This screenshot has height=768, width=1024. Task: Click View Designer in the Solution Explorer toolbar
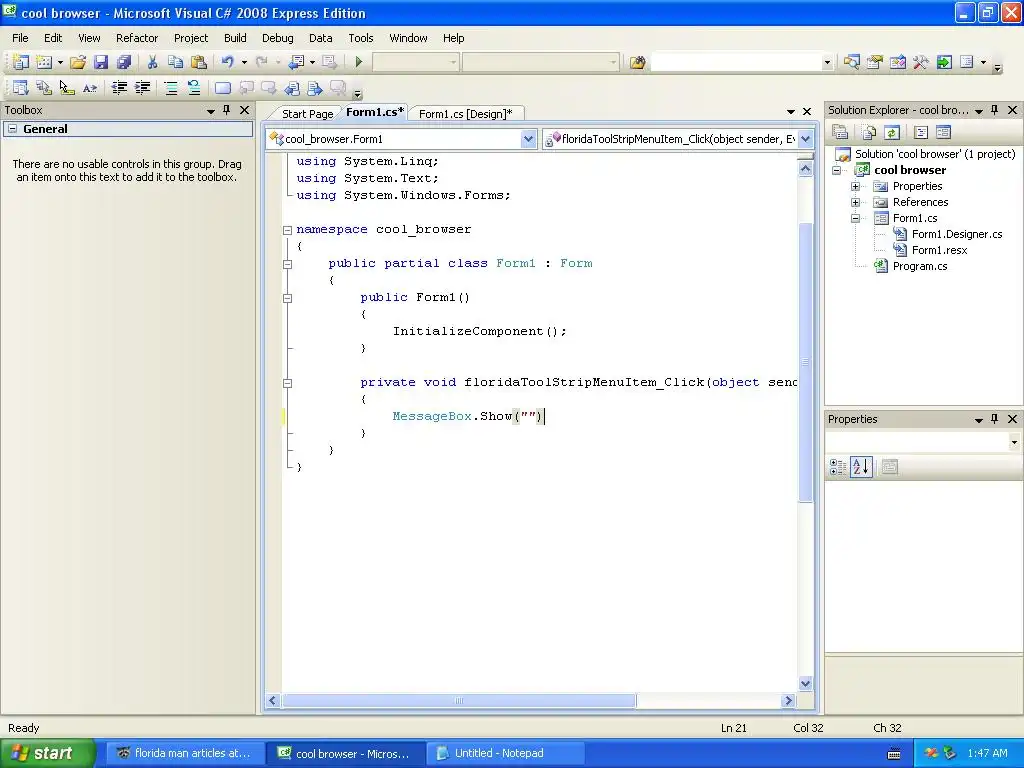(943, 133)
